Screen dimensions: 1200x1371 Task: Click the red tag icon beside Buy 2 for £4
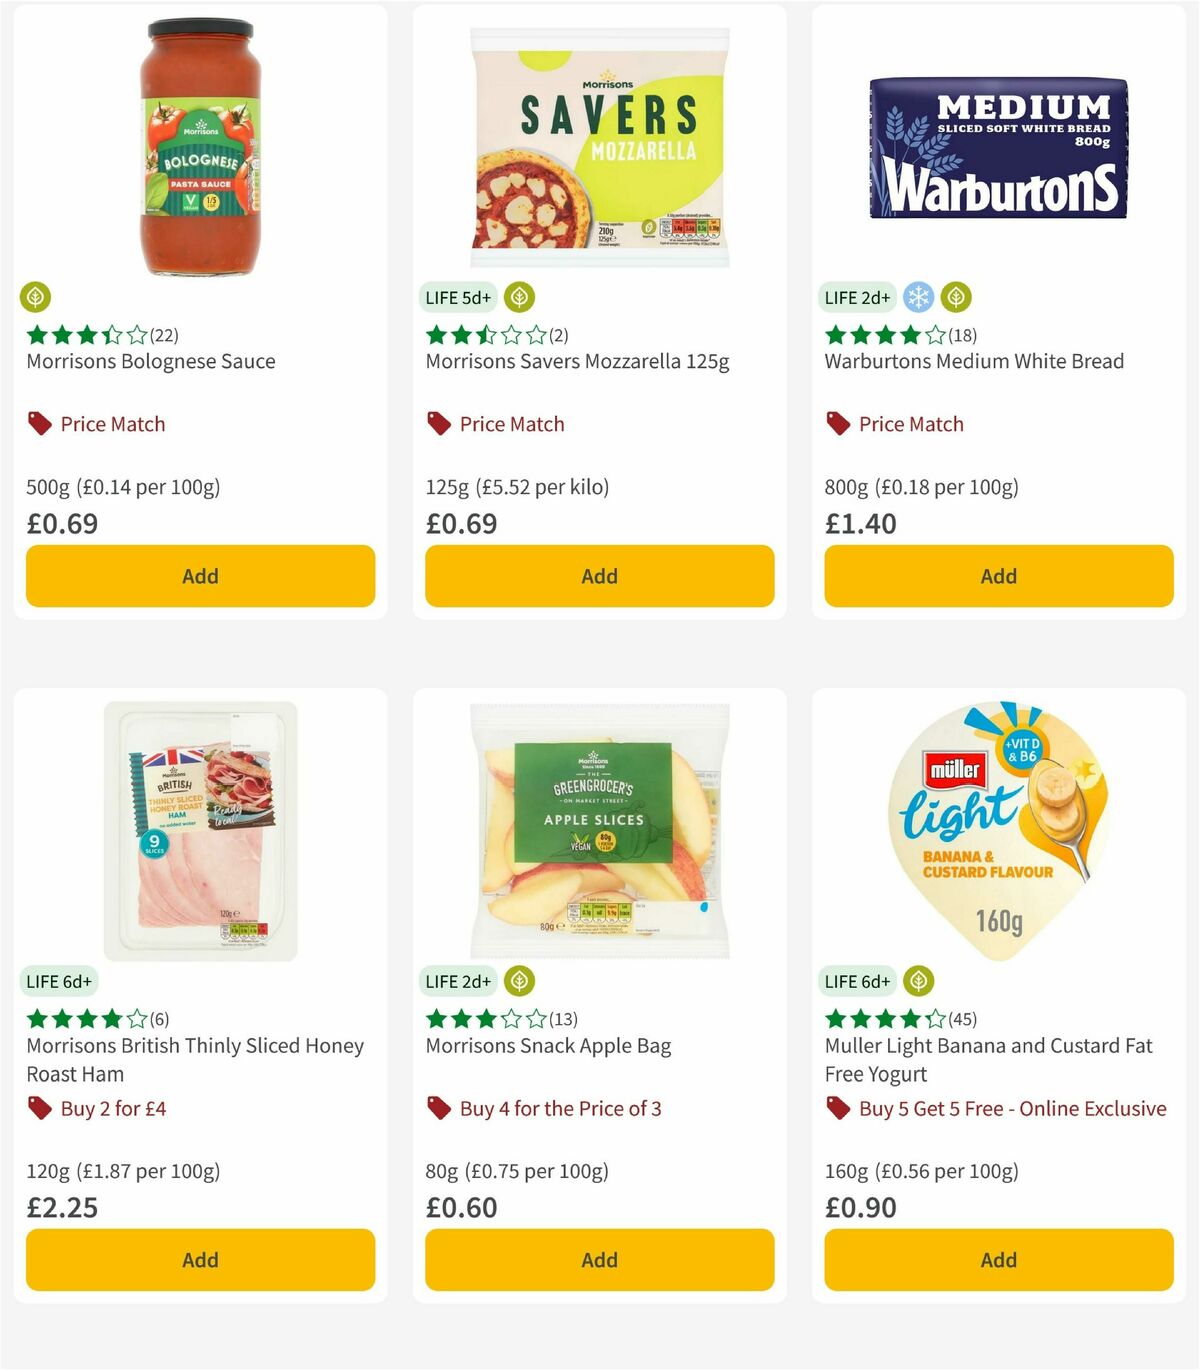(x=38, y=1108)
